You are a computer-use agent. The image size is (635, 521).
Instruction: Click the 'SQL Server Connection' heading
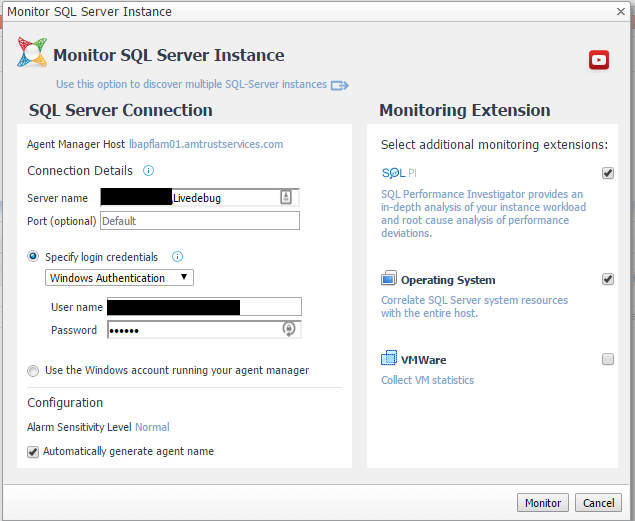pyautogui.click(x=121, y=110)
